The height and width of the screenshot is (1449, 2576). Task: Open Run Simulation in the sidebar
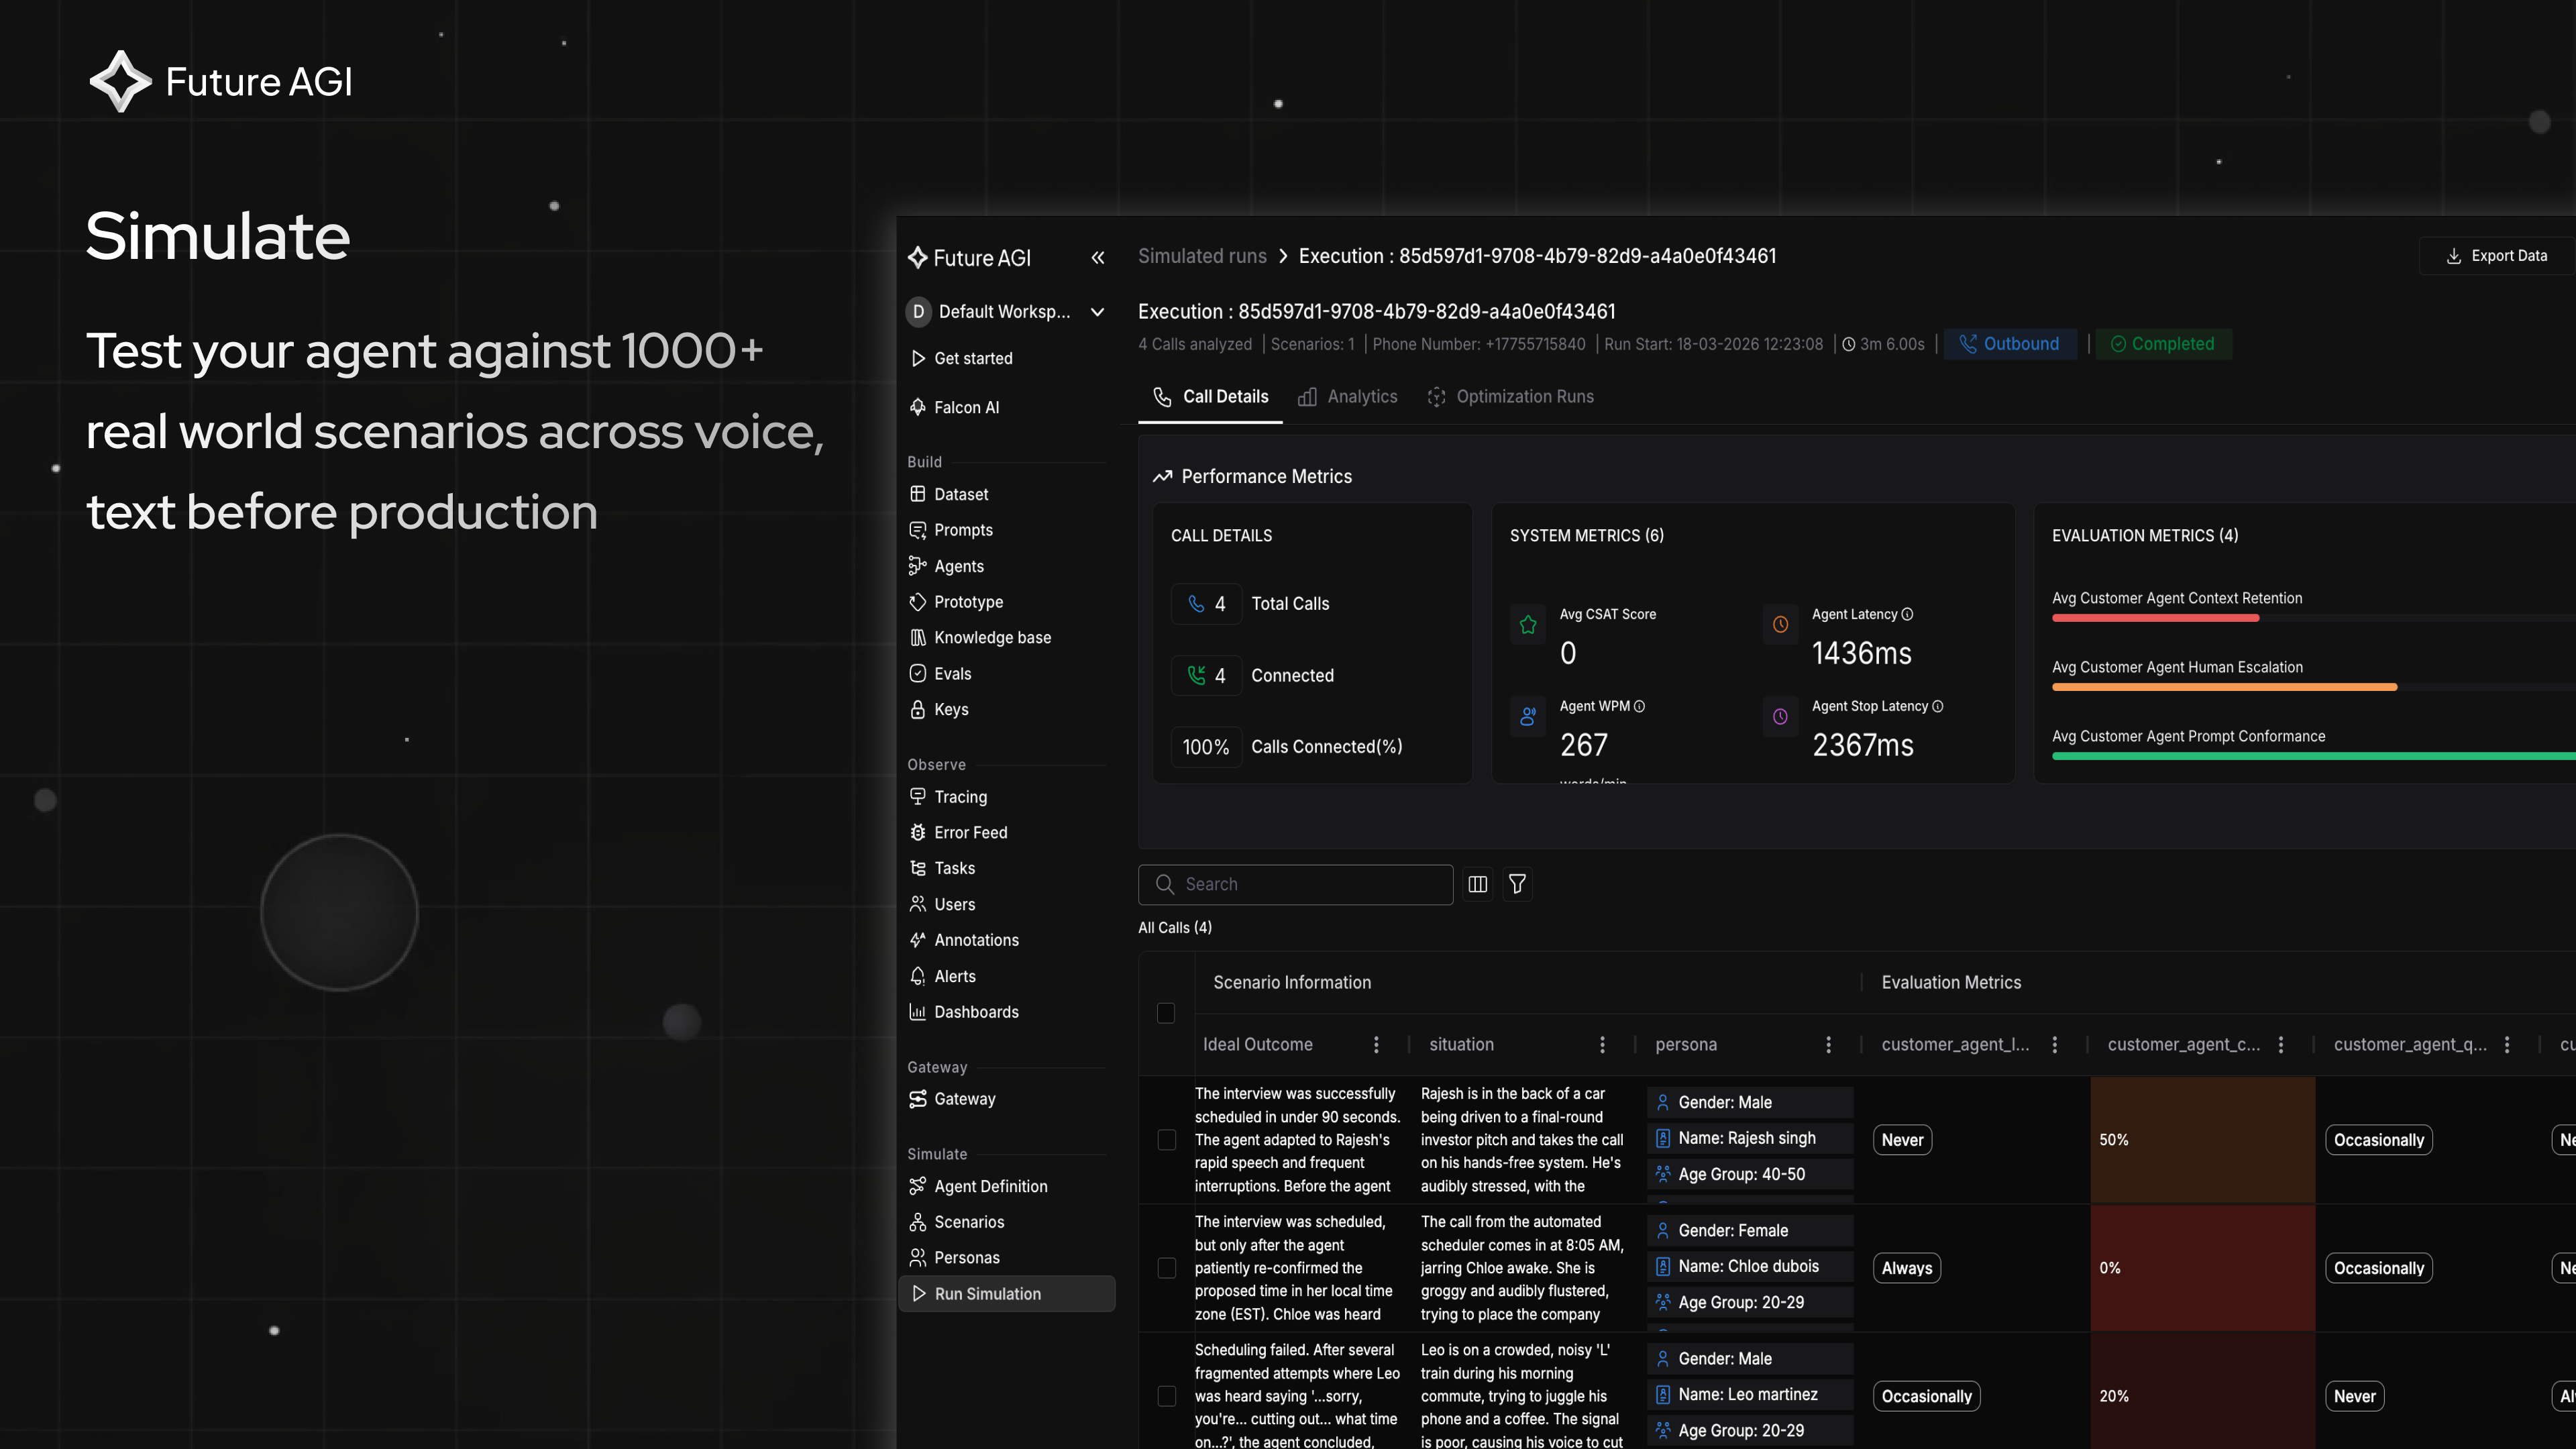1007,1294
